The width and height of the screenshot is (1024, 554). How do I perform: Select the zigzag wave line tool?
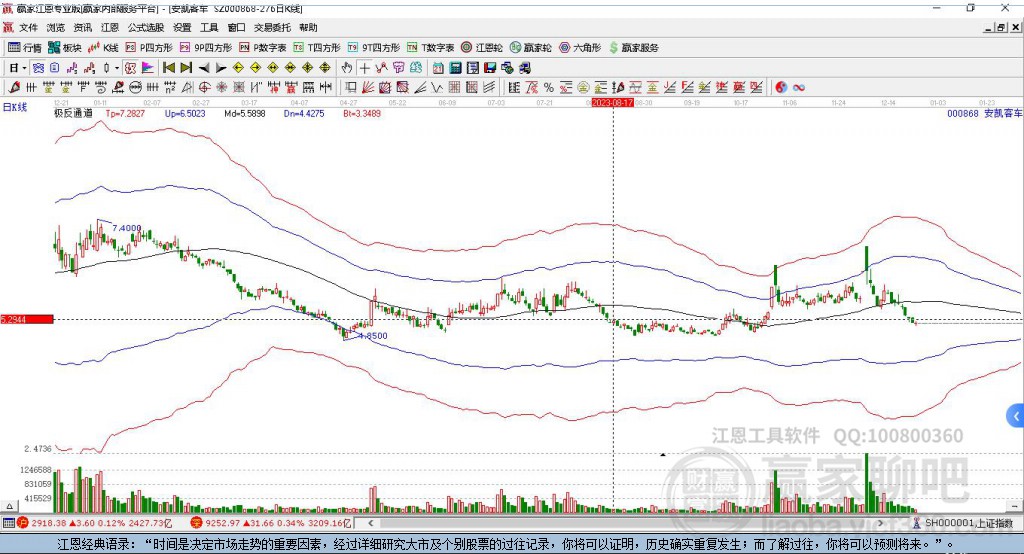(436, 88)
